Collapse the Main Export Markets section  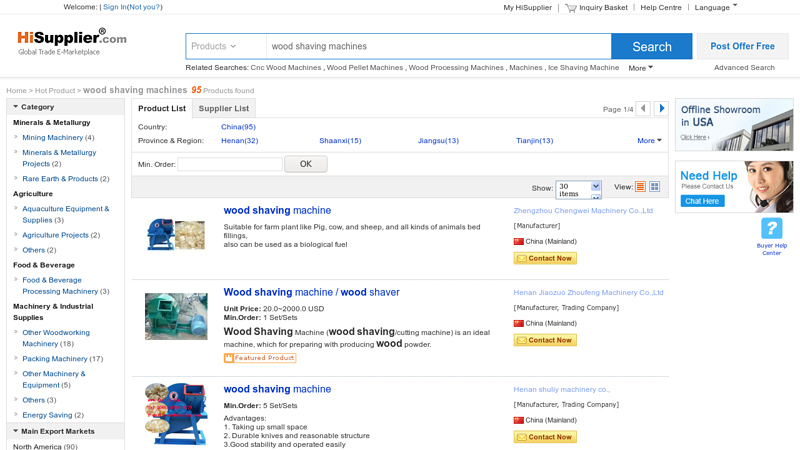65,431
